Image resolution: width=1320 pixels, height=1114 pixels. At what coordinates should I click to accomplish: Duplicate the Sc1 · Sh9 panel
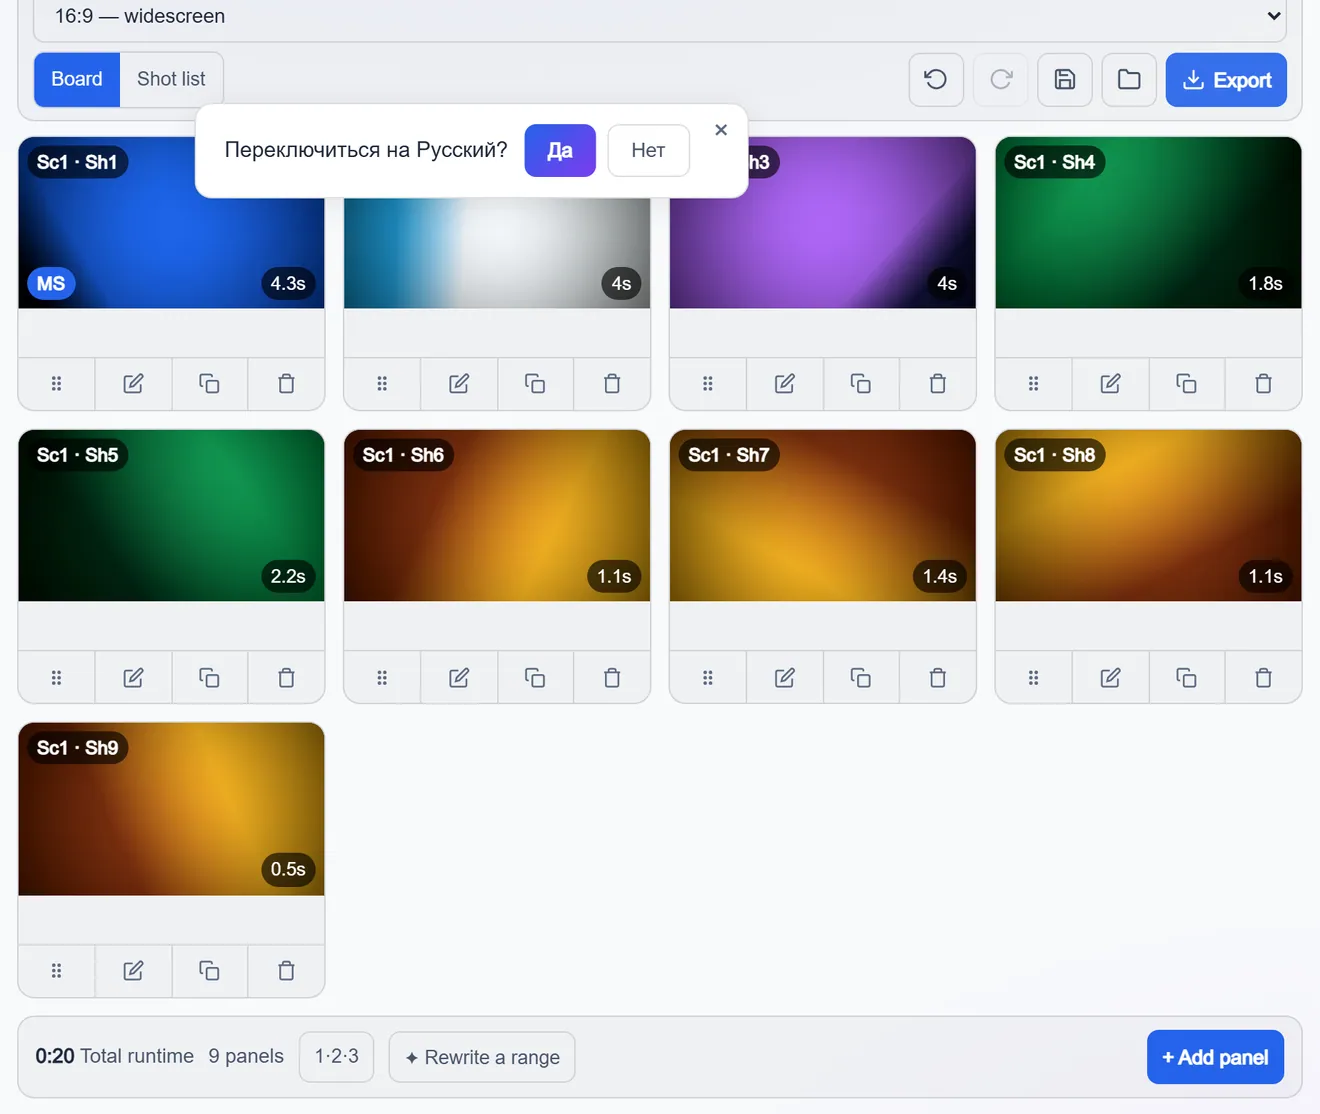coord(209,971)
